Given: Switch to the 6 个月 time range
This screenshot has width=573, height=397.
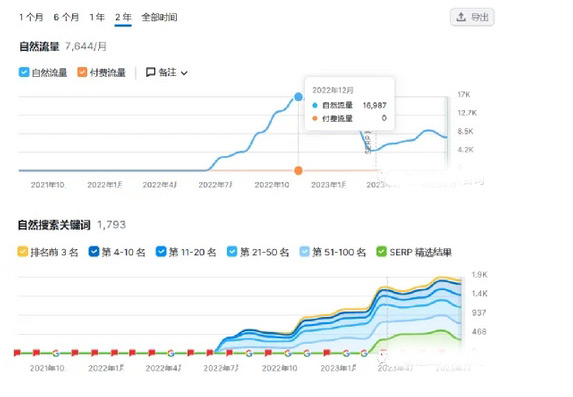Looking at the screenshot, I should pos(66,17).
